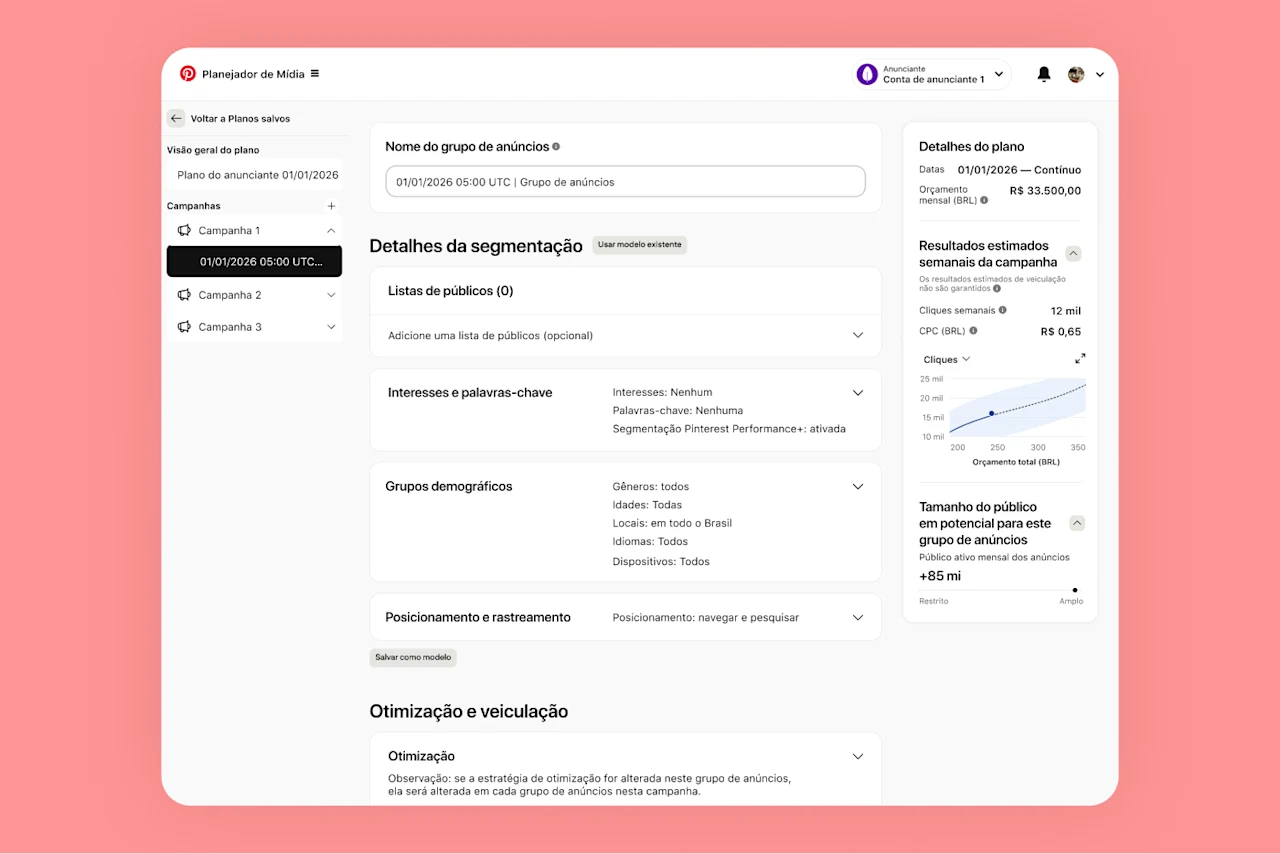
Task: Click the Usar modelo existente button
Action: point(639,245)
